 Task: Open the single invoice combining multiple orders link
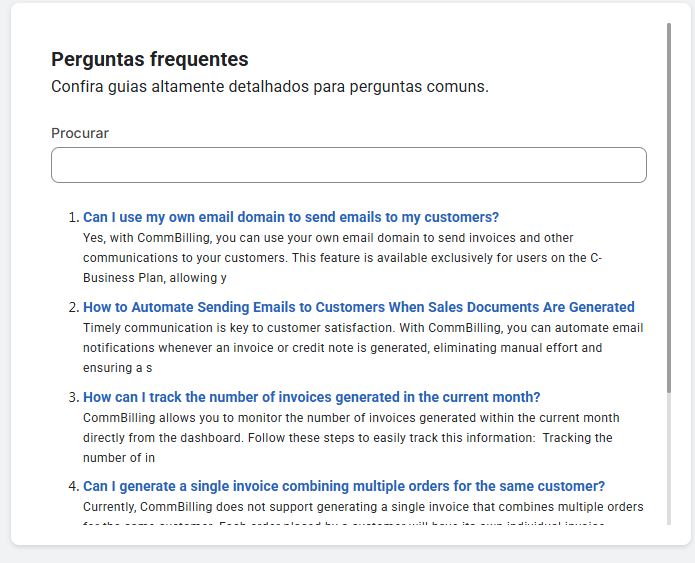[x=343, y=487]
